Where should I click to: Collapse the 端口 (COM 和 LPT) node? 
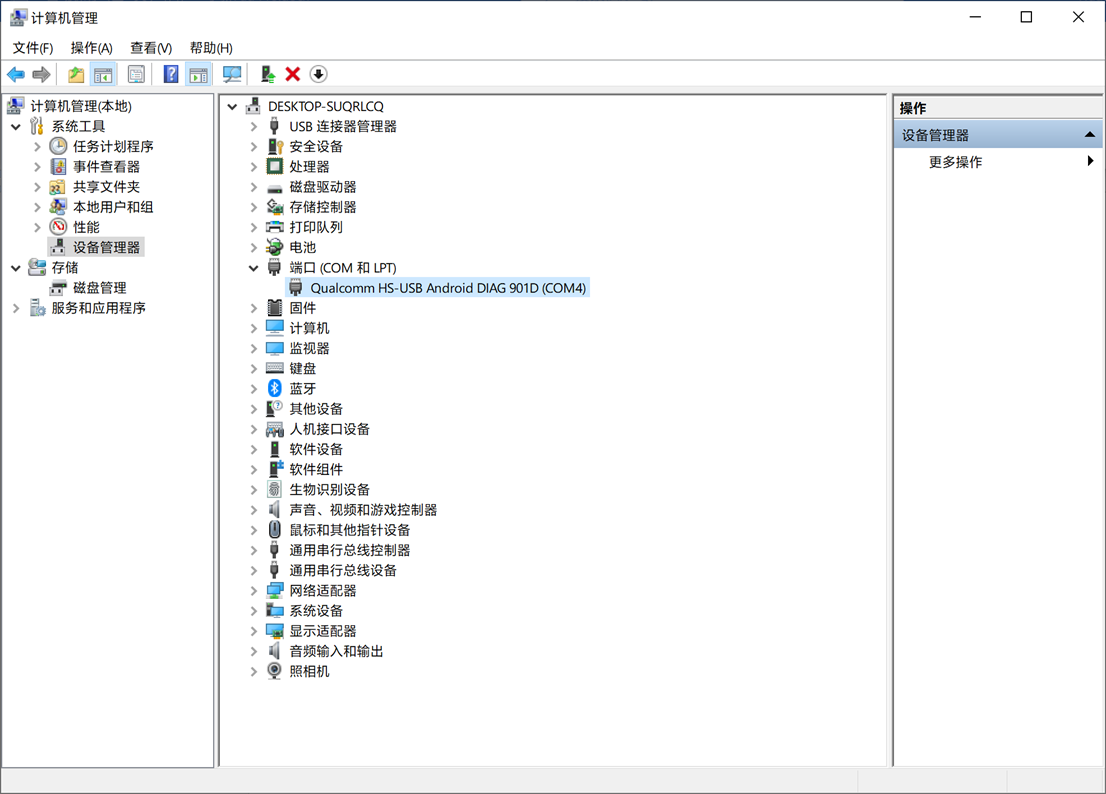tap(254, 268)
